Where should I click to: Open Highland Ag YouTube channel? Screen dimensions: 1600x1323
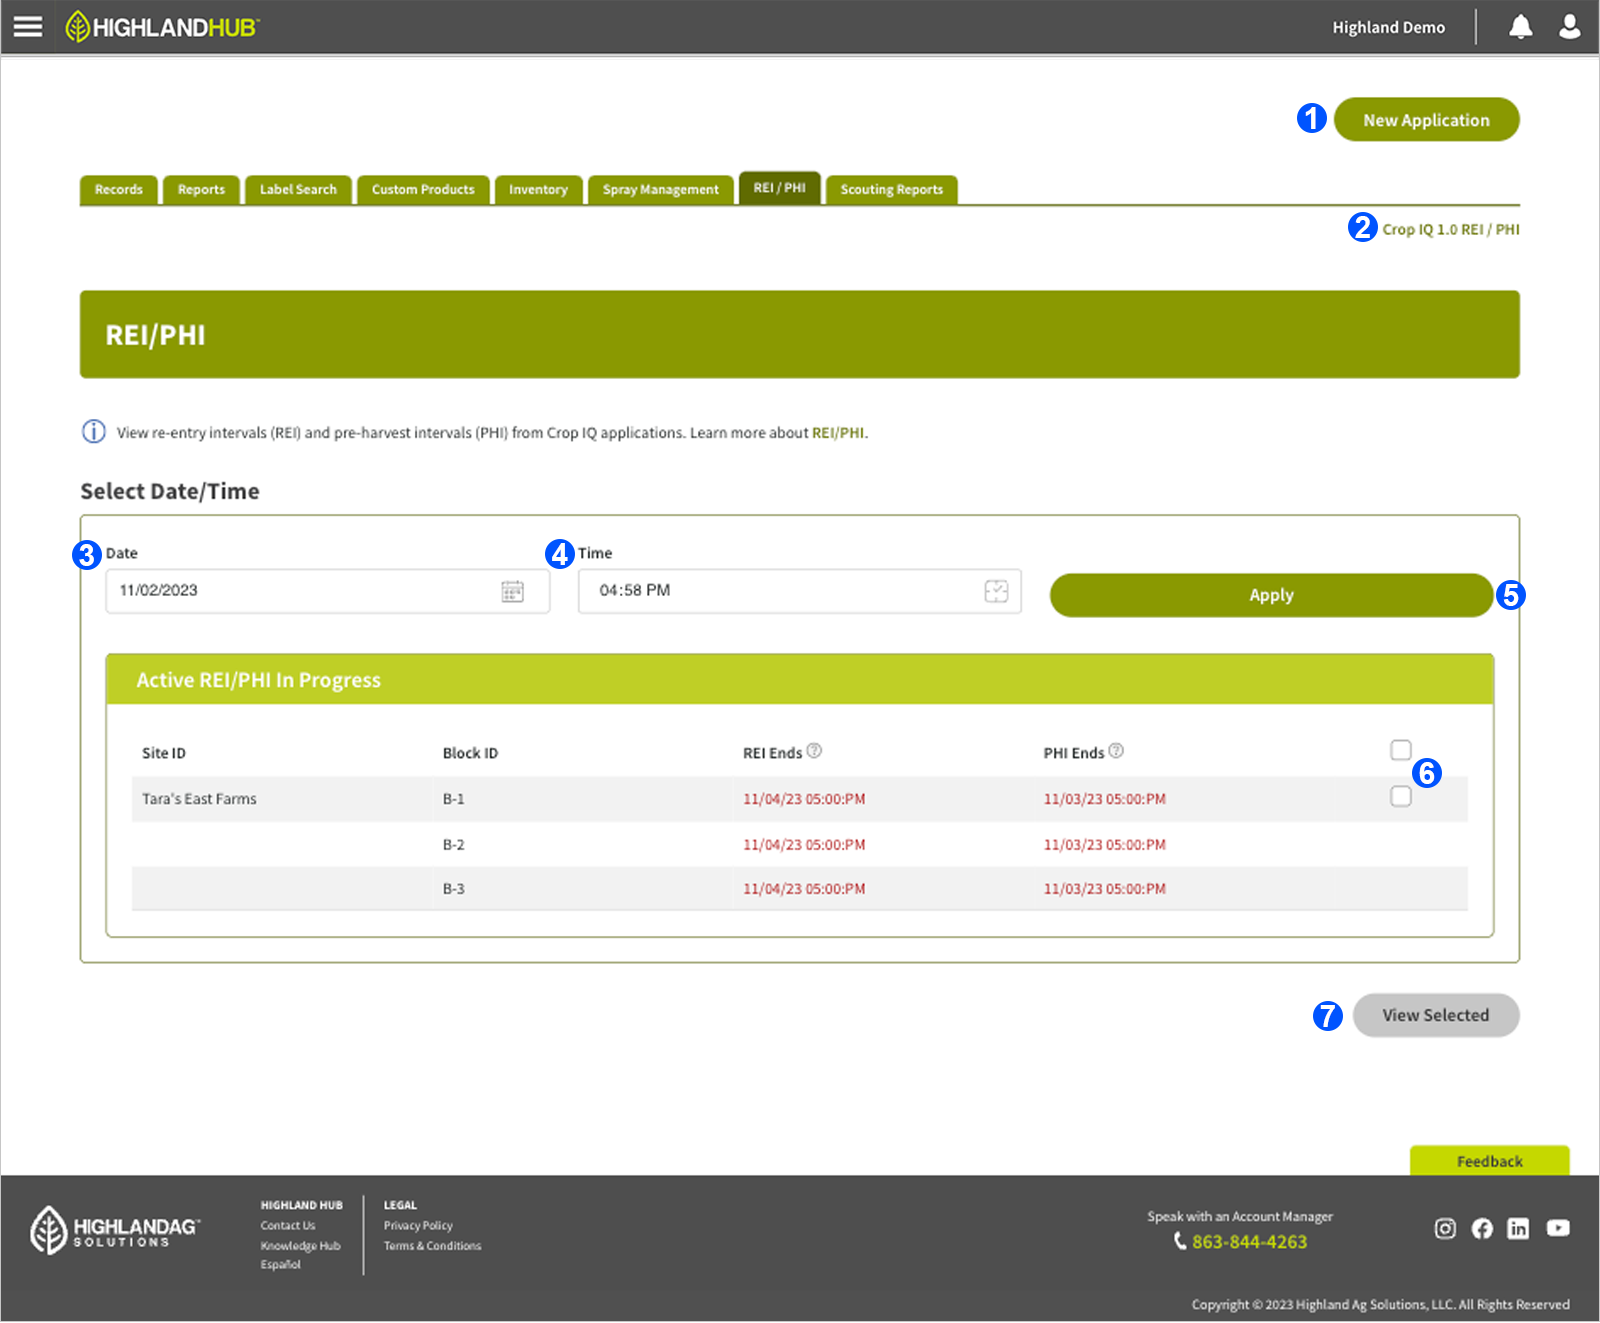pyautogui.click(x=1558, y=1228)
